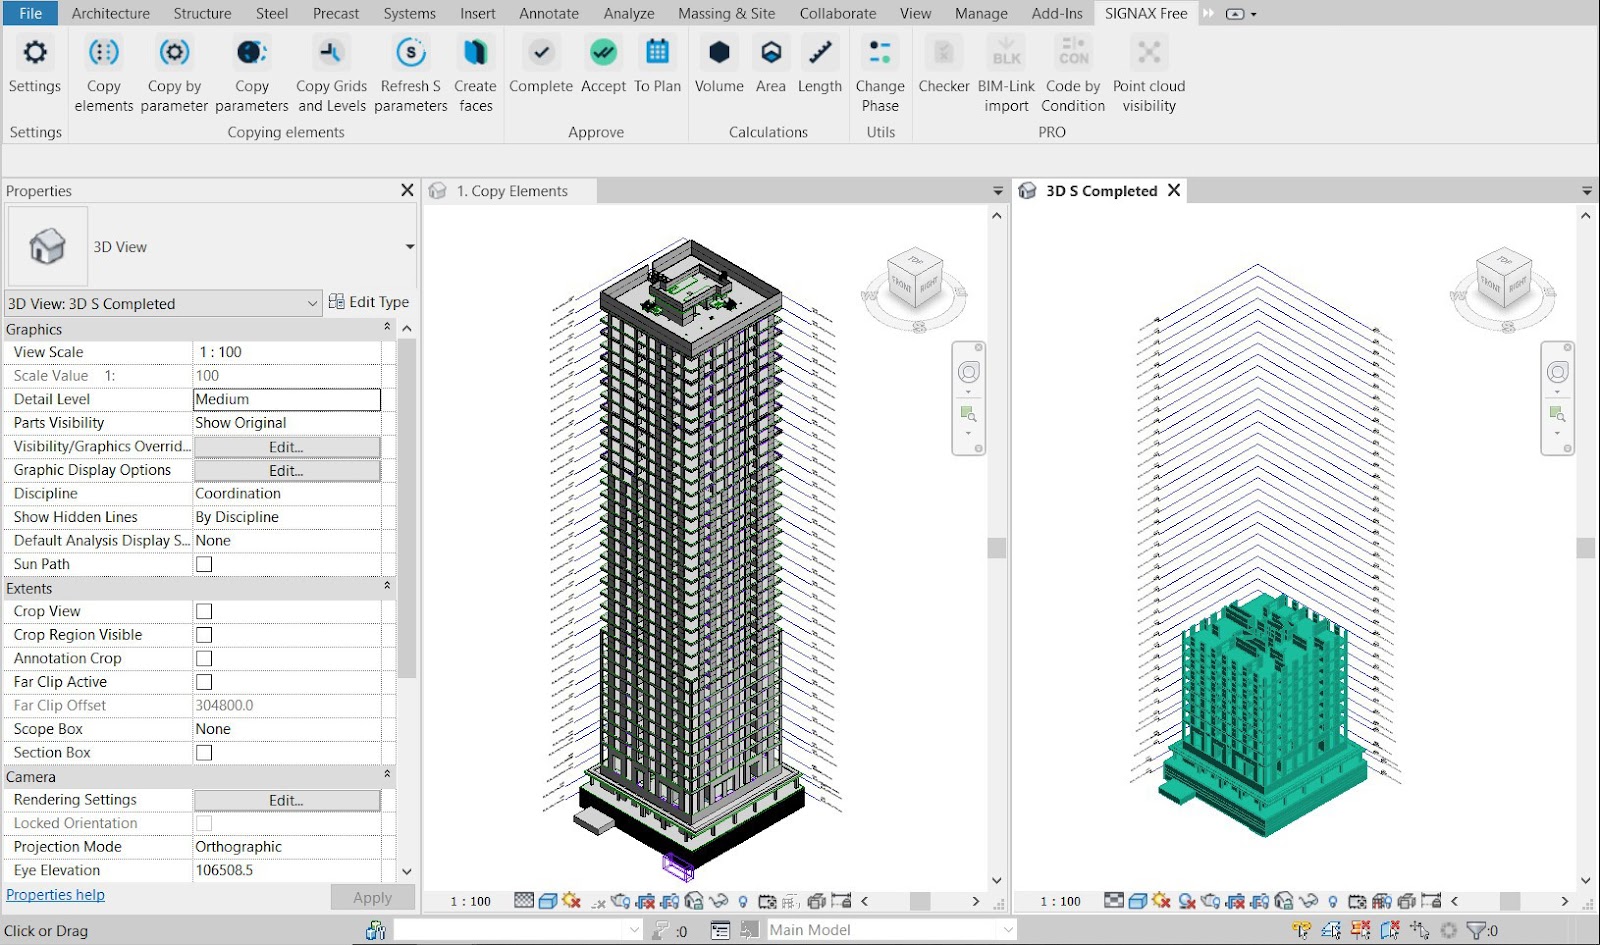
Task: Click the Volume calculation icon
Action: click(x=719, y=53)
